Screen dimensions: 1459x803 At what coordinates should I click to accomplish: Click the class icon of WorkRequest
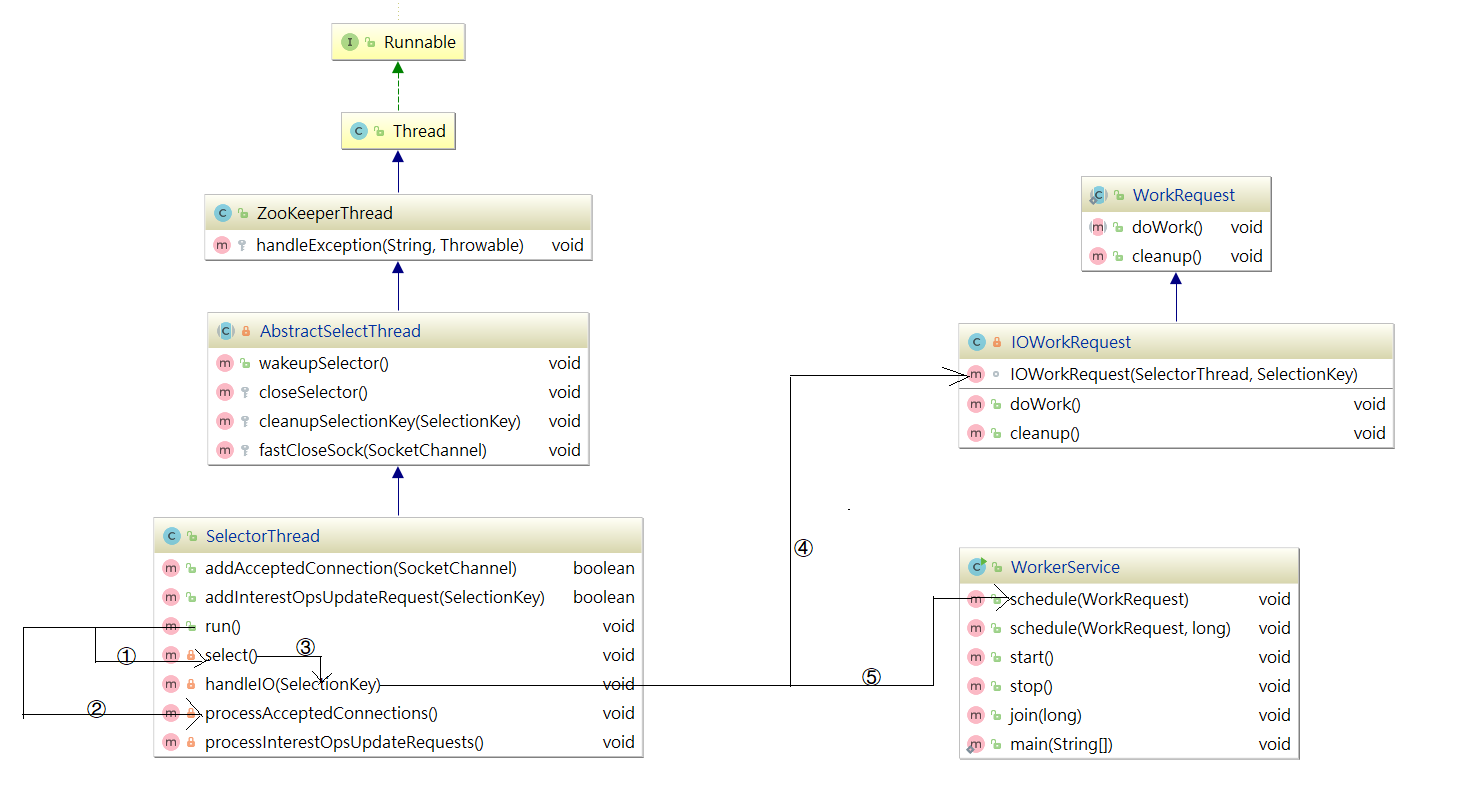pos(1098,195)
